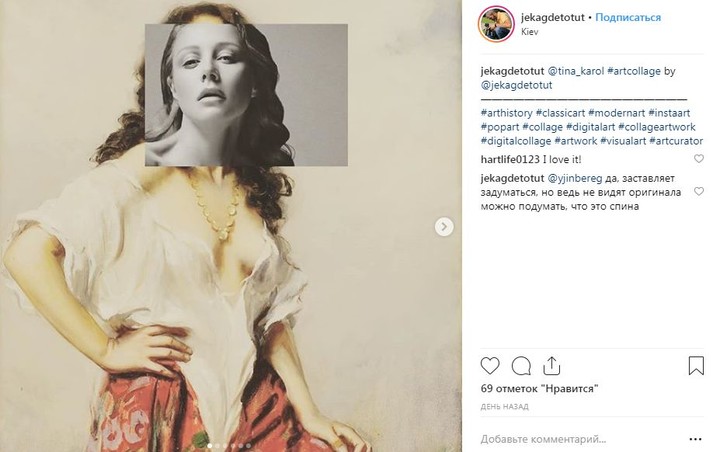Open the #arthistory hashtag
The width and height of the screenshot is (713, 452).
click(x=506, y=112)
